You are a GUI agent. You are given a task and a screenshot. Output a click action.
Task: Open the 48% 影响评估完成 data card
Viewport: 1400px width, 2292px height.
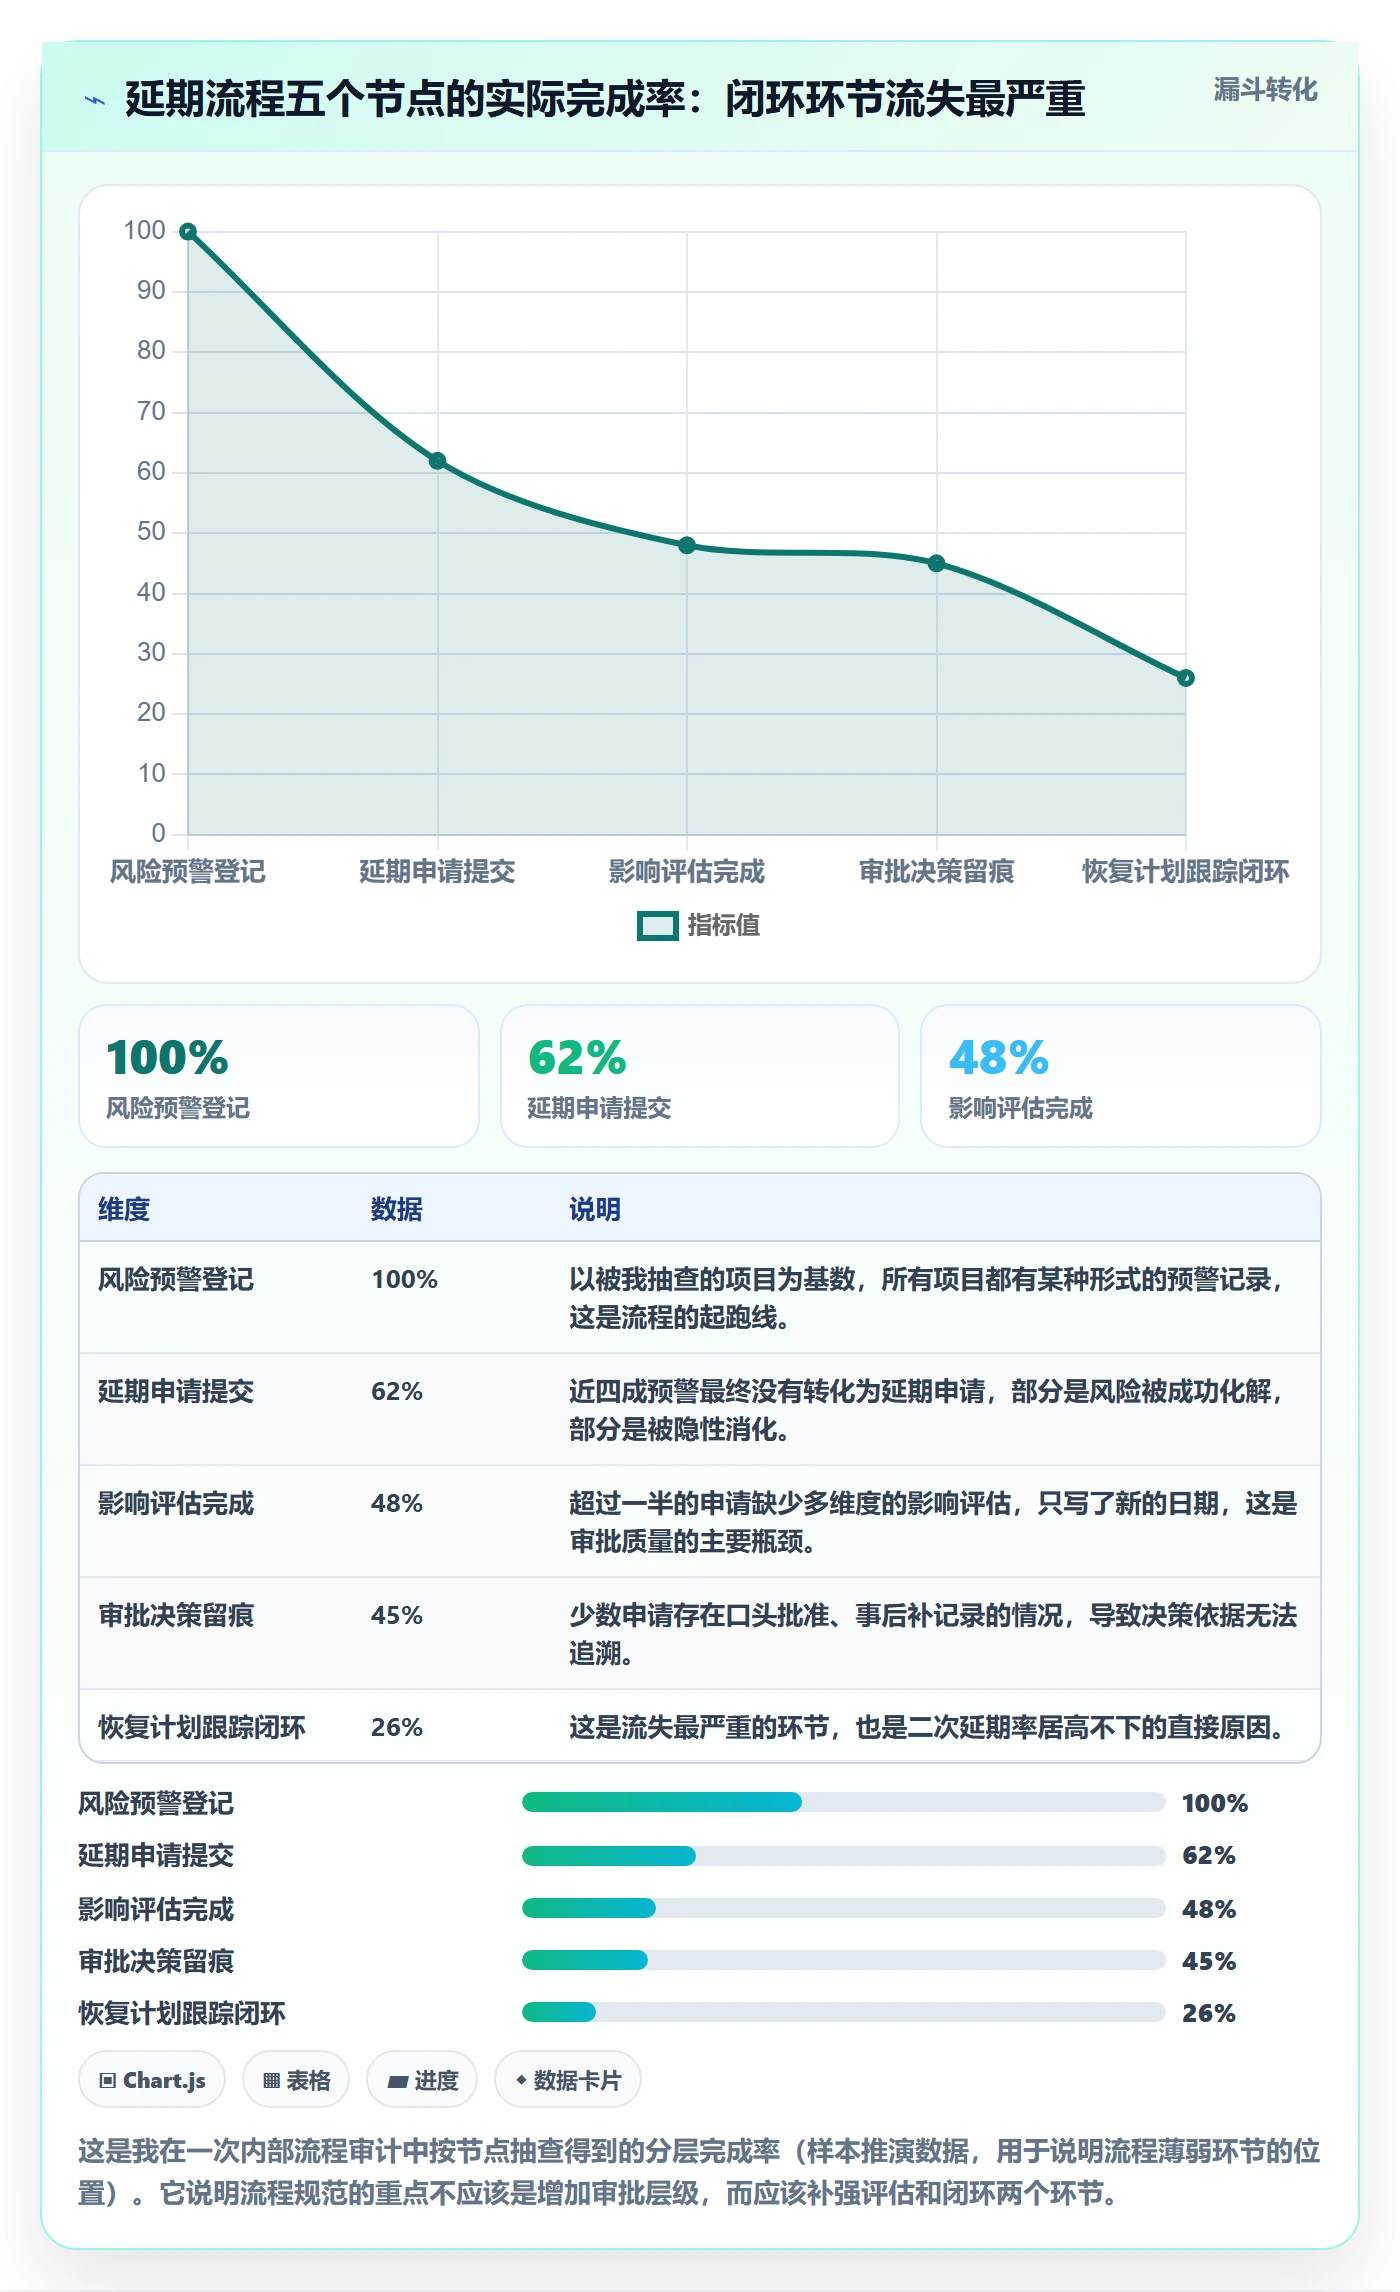pyautogui.click(x=1121, y=1076)
